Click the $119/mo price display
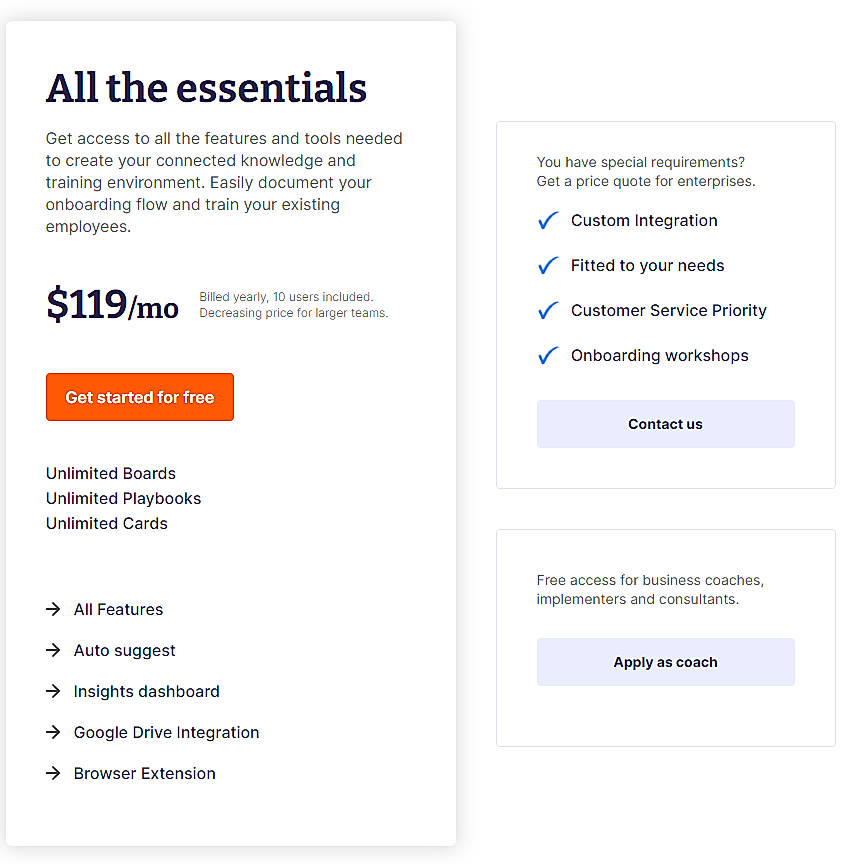 click(112, 305)
